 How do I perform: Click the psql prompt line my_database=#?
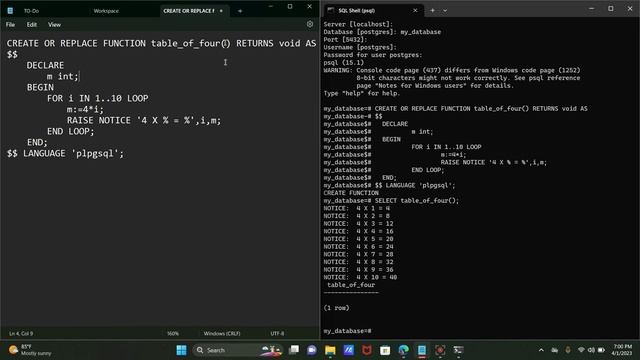click(x=347, y=331)
